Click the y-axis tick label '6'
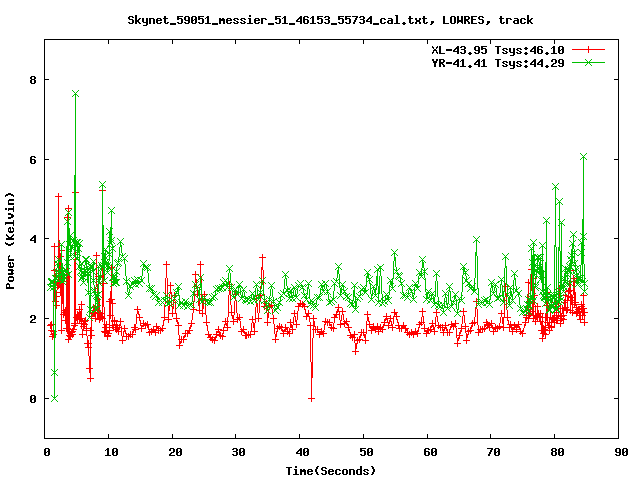 33,160
